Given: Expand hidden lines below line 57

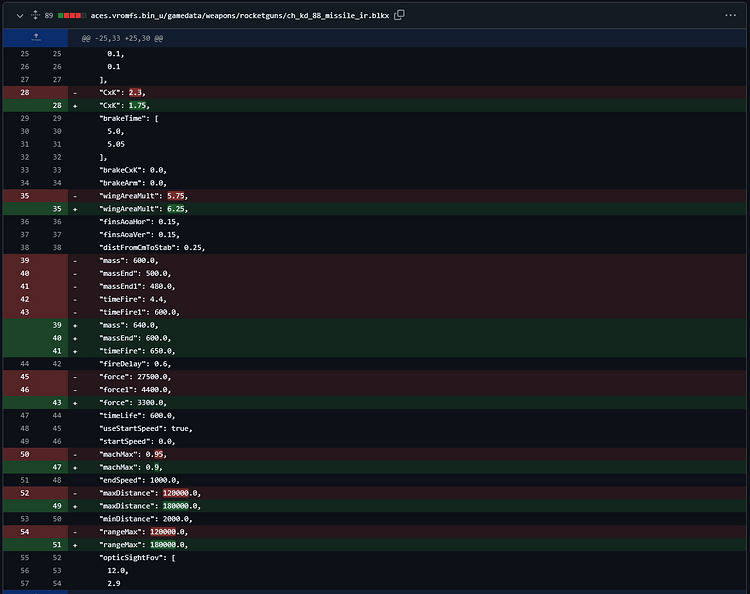Looking at the screenshot, I should 34,591.
